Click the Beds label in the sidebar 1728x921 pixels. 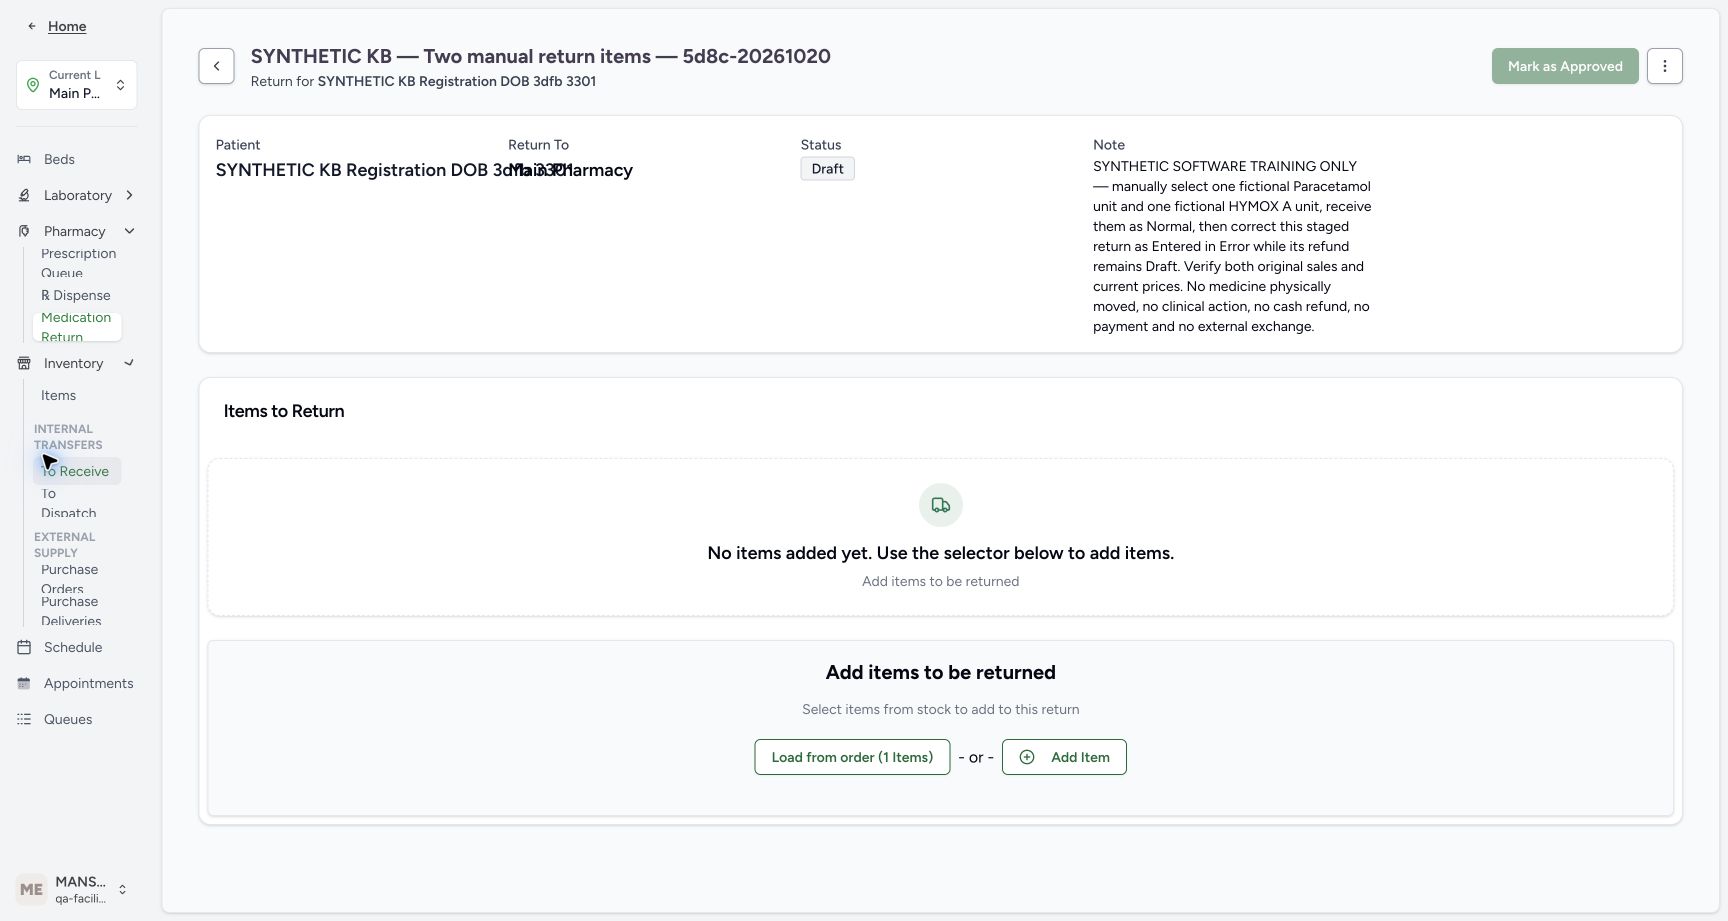click(x=59, y=159)
